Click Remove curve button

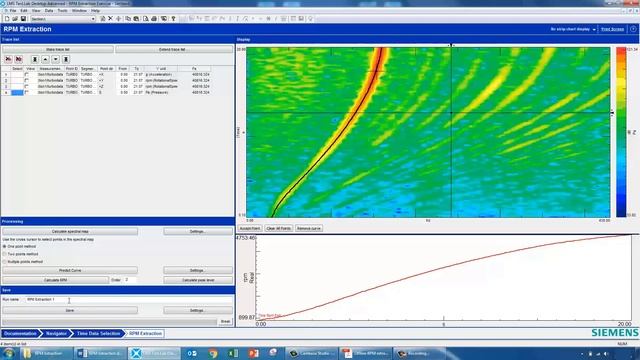pyautogui.click(x=309, y=229)
